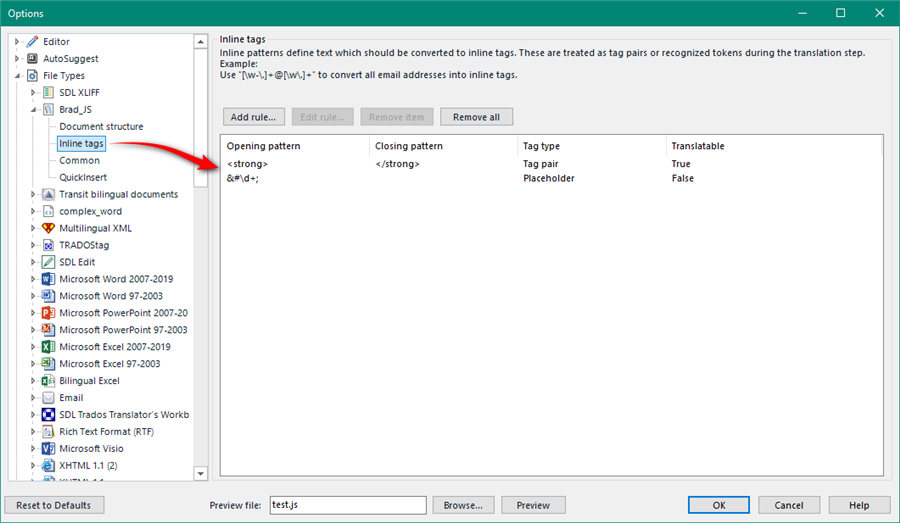
Task: Click Remove all button
Action: 476,117
